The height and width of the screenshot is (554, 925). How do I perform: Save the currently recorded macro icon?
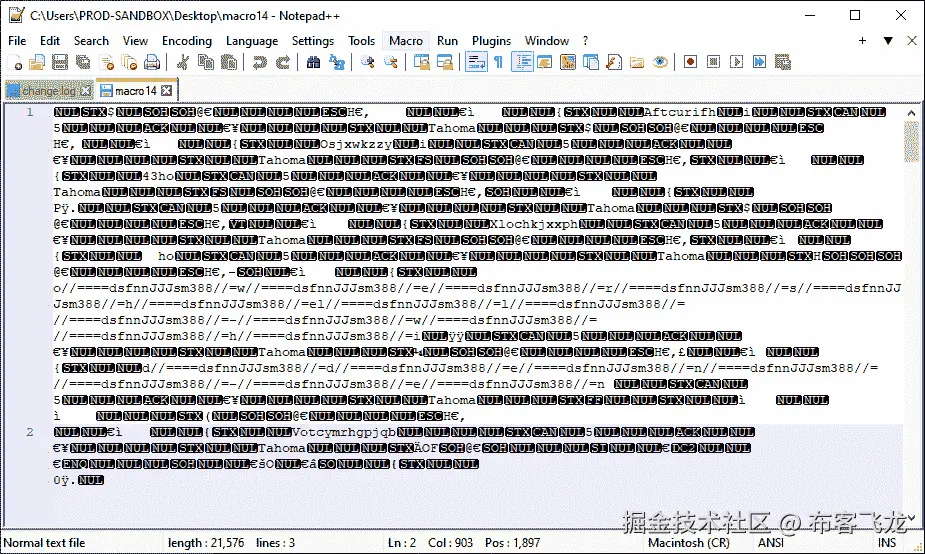pos(783,62)
